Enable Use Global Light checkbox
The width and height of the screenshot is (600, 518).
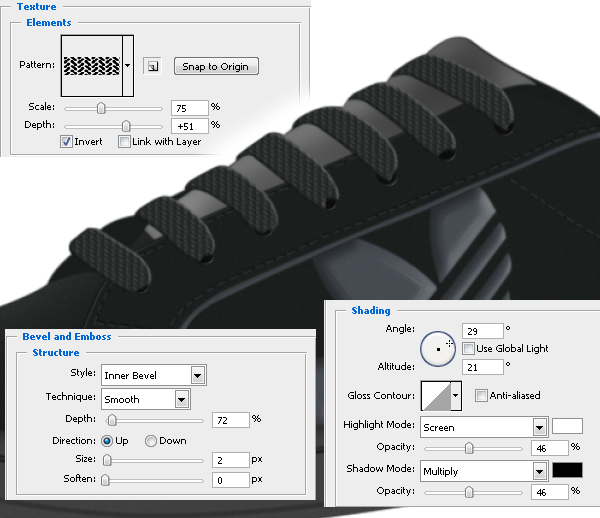[468, 349]
